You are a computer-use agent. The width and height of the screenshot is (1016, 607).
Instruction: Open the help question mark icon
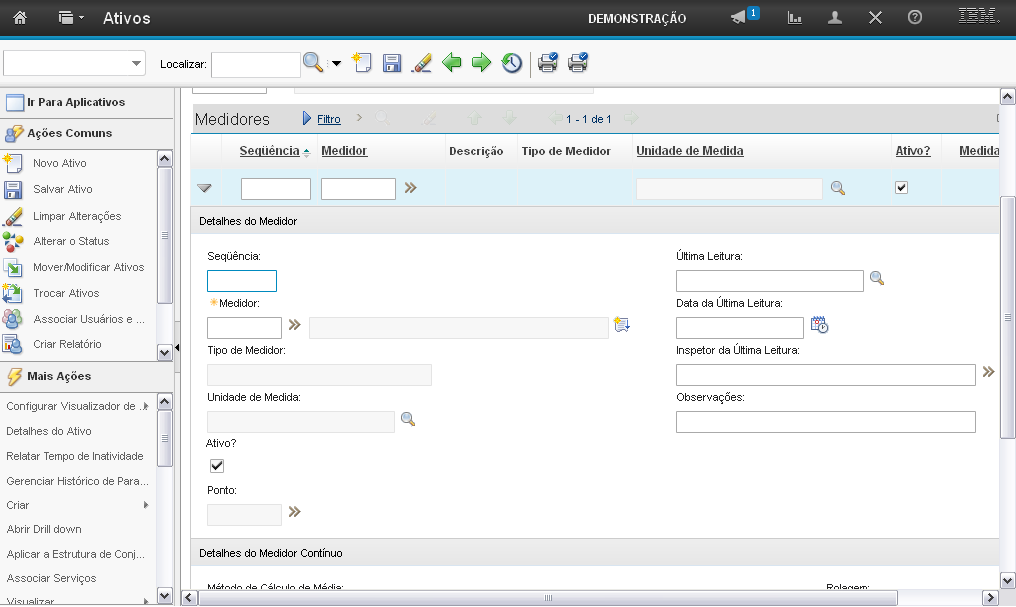click(x=914, y=18)
